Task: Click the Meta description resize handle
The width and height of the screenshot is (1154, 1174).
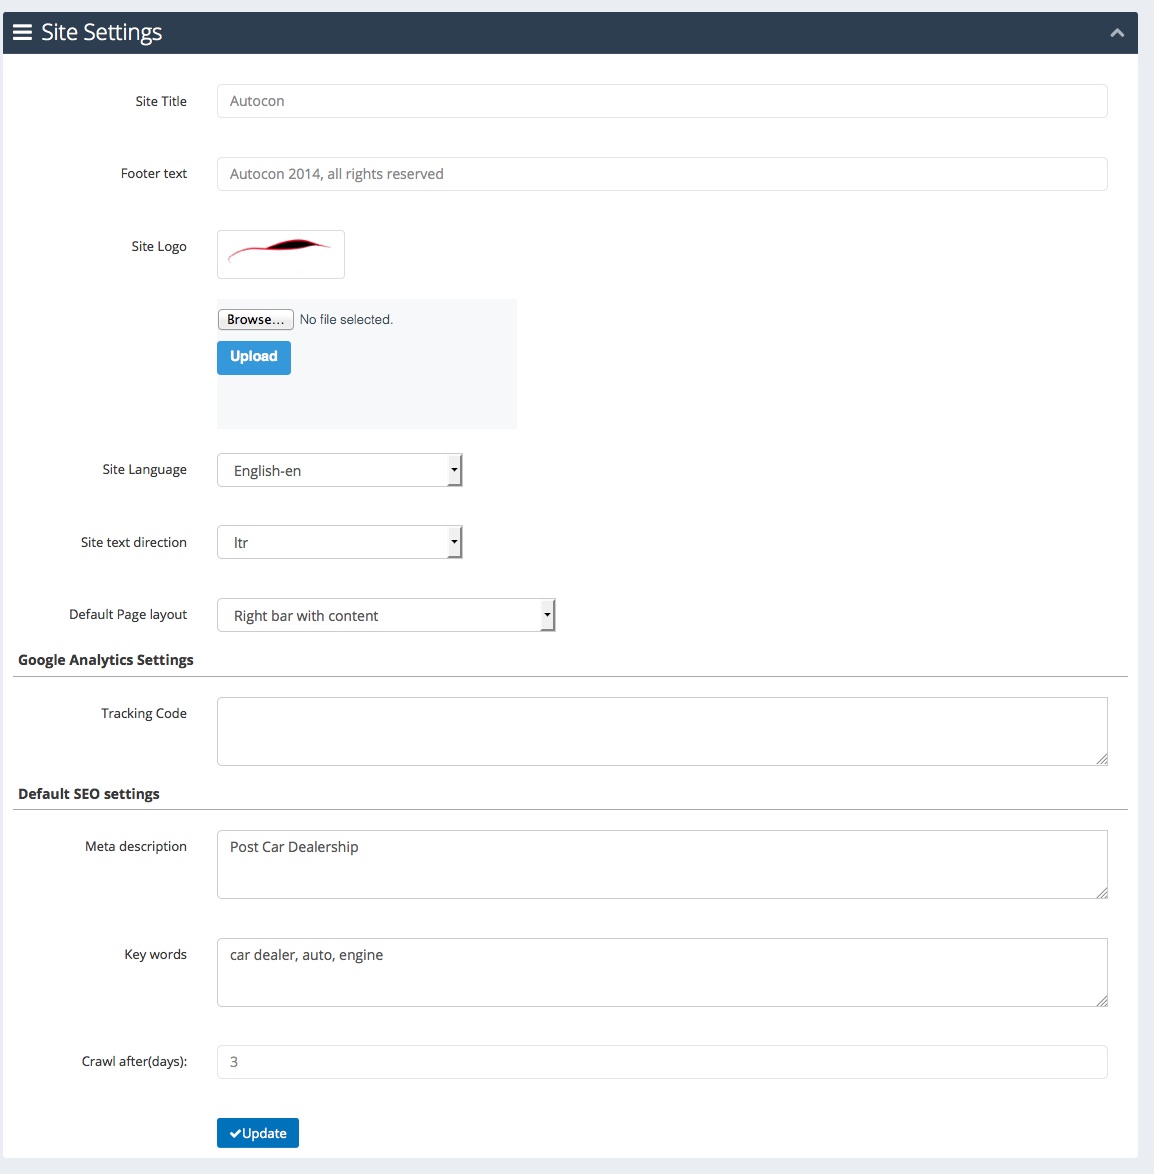Action: pos(1102,892)
